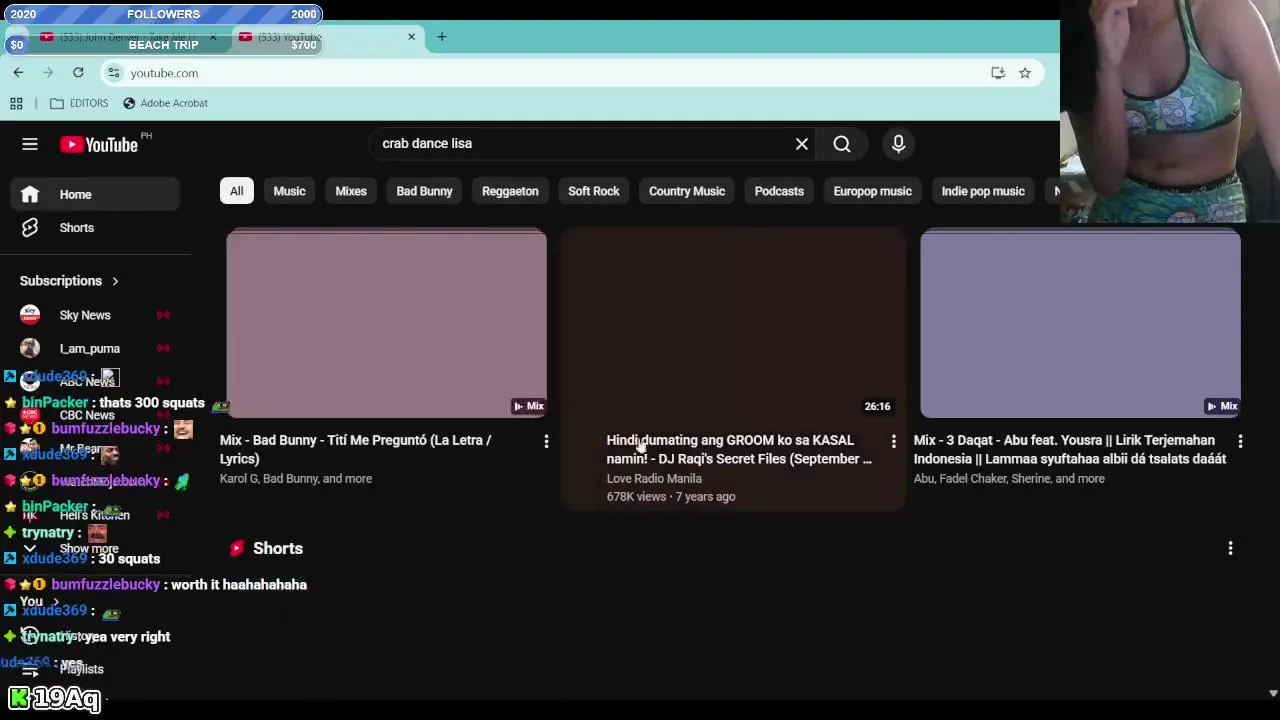Click the '678K views · 7 years ago' text
The image size is (1280, 720).
671,497
